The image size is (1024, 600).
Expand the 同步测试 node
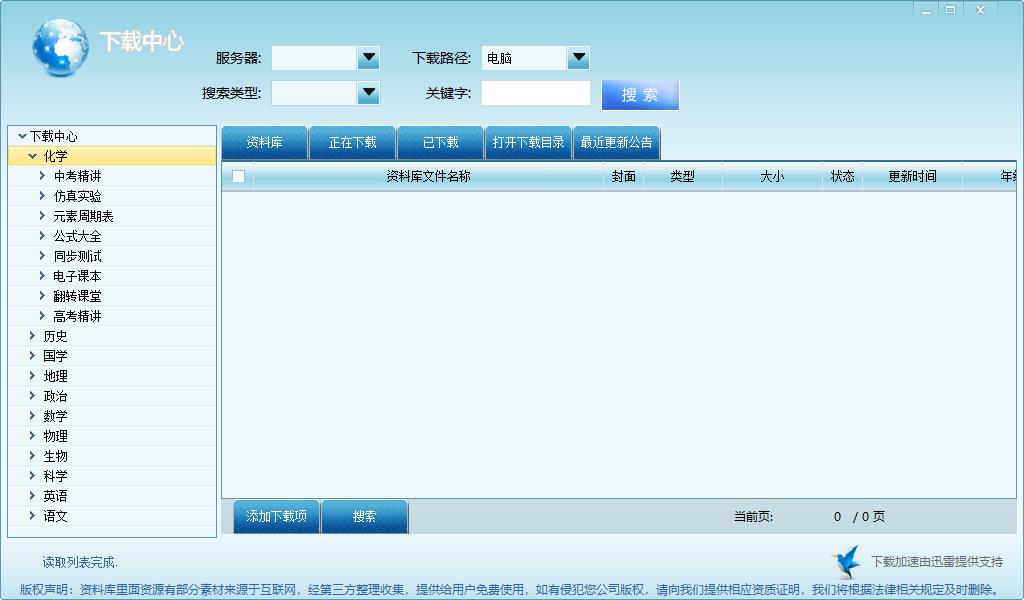pos(42,256)
